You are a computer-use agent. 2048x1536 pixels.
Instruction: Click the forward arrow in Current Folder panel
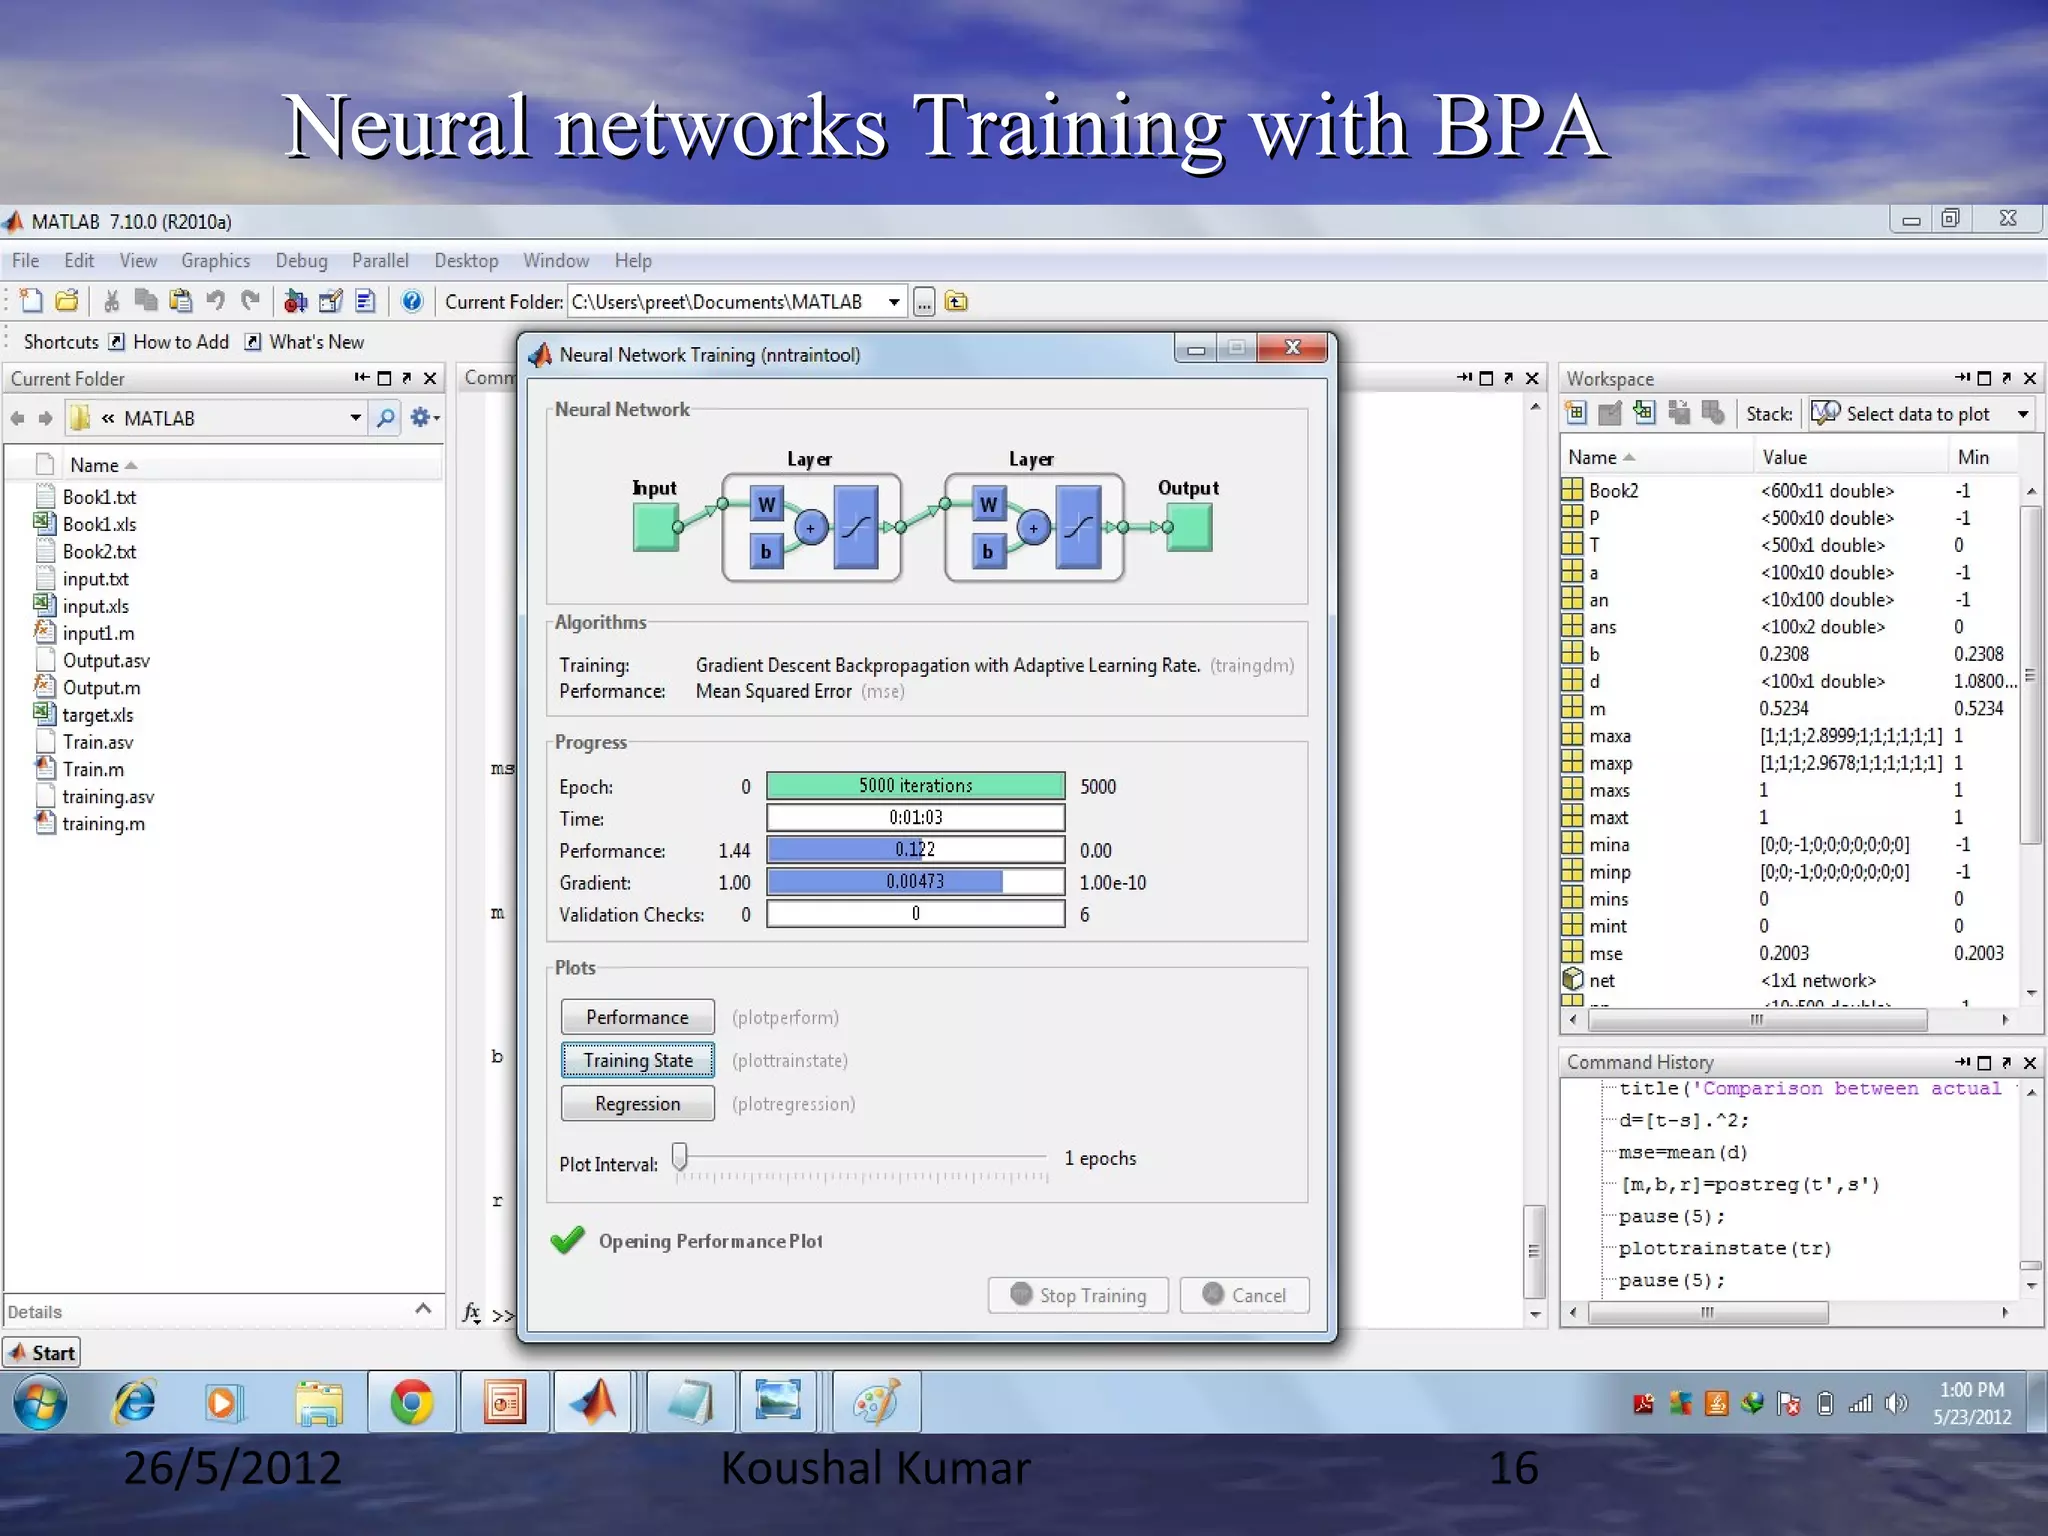point(45,418)
